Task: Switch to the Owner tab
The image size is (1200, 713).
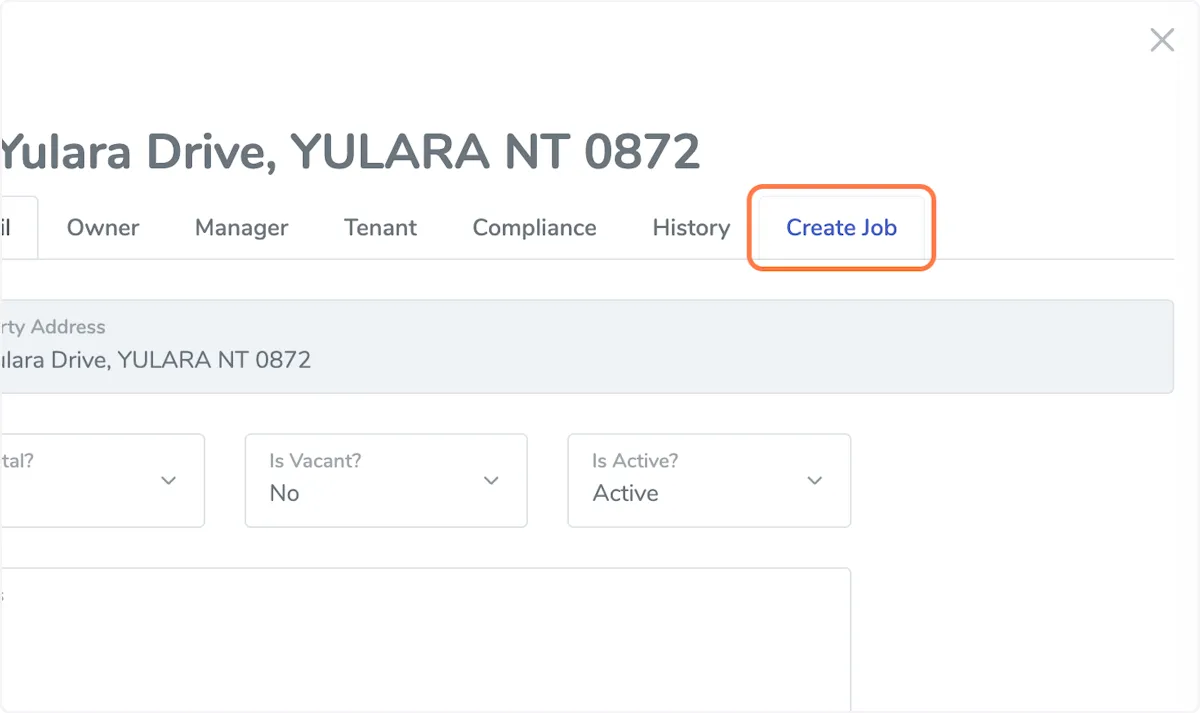Action: 103,228
